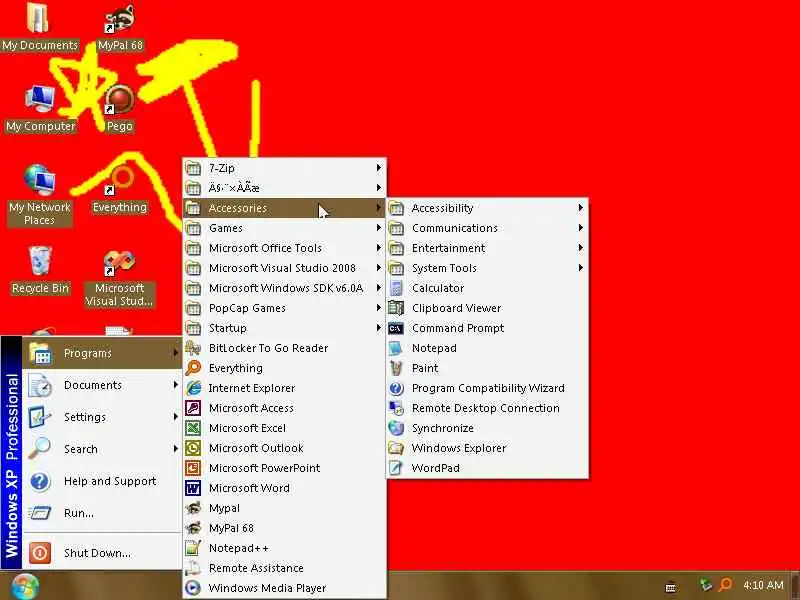The image size is (800, 600).
Task: Expand the Communications submenu arrow
Action: [x=581, y=228]
